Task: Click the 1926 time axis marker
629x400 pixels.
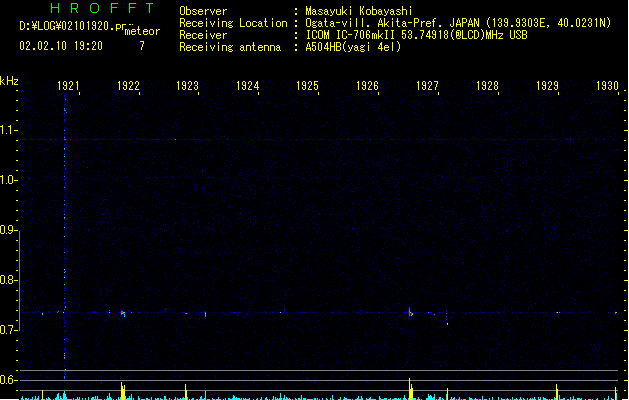Action: tap(367, 86)
